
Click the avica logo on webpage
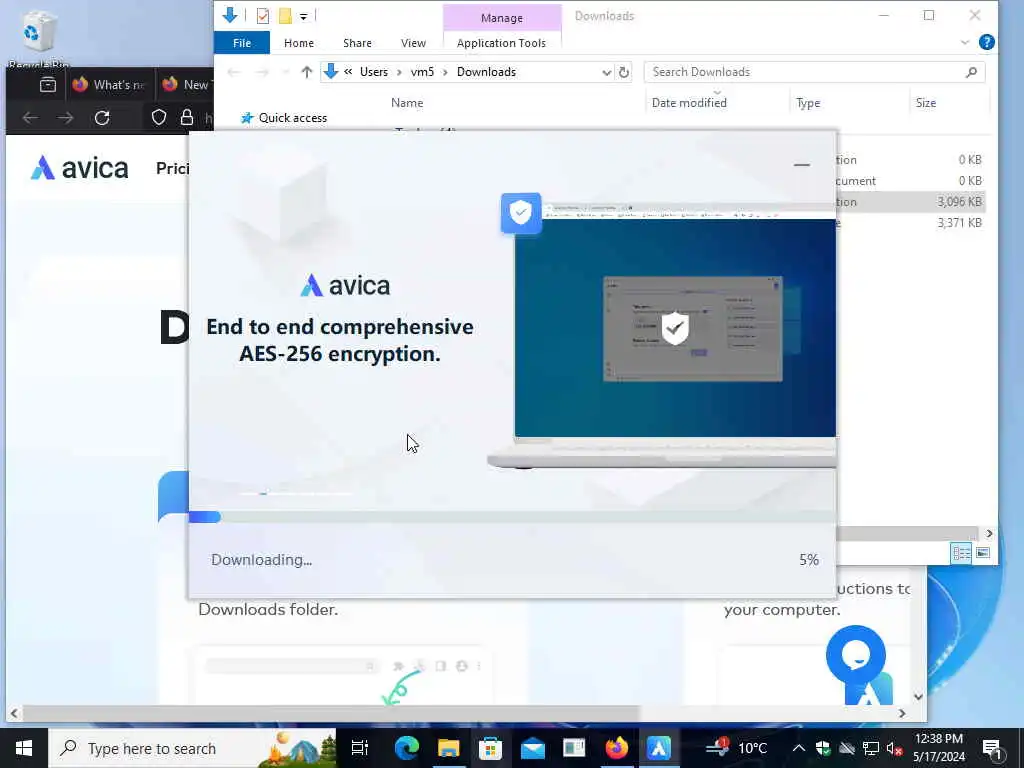coord(79,168)
